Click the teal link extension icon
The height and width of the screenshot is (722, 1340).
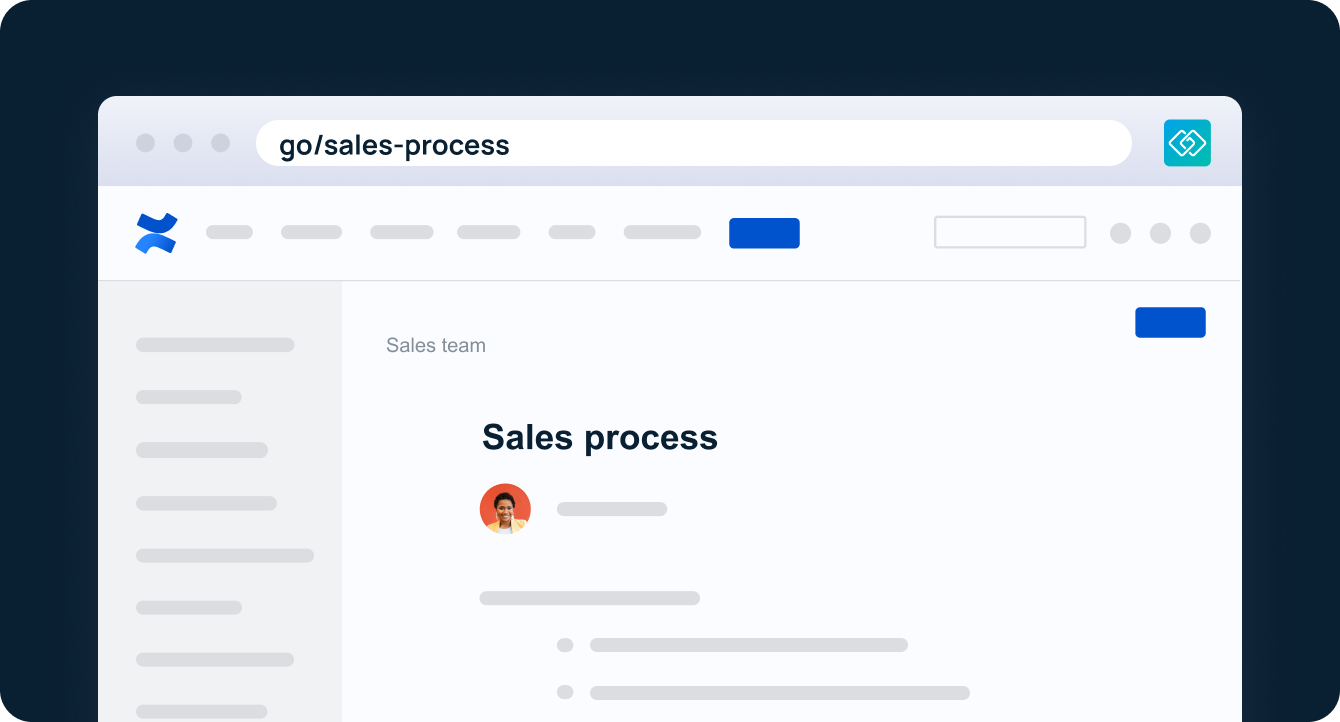point(1187,143)
